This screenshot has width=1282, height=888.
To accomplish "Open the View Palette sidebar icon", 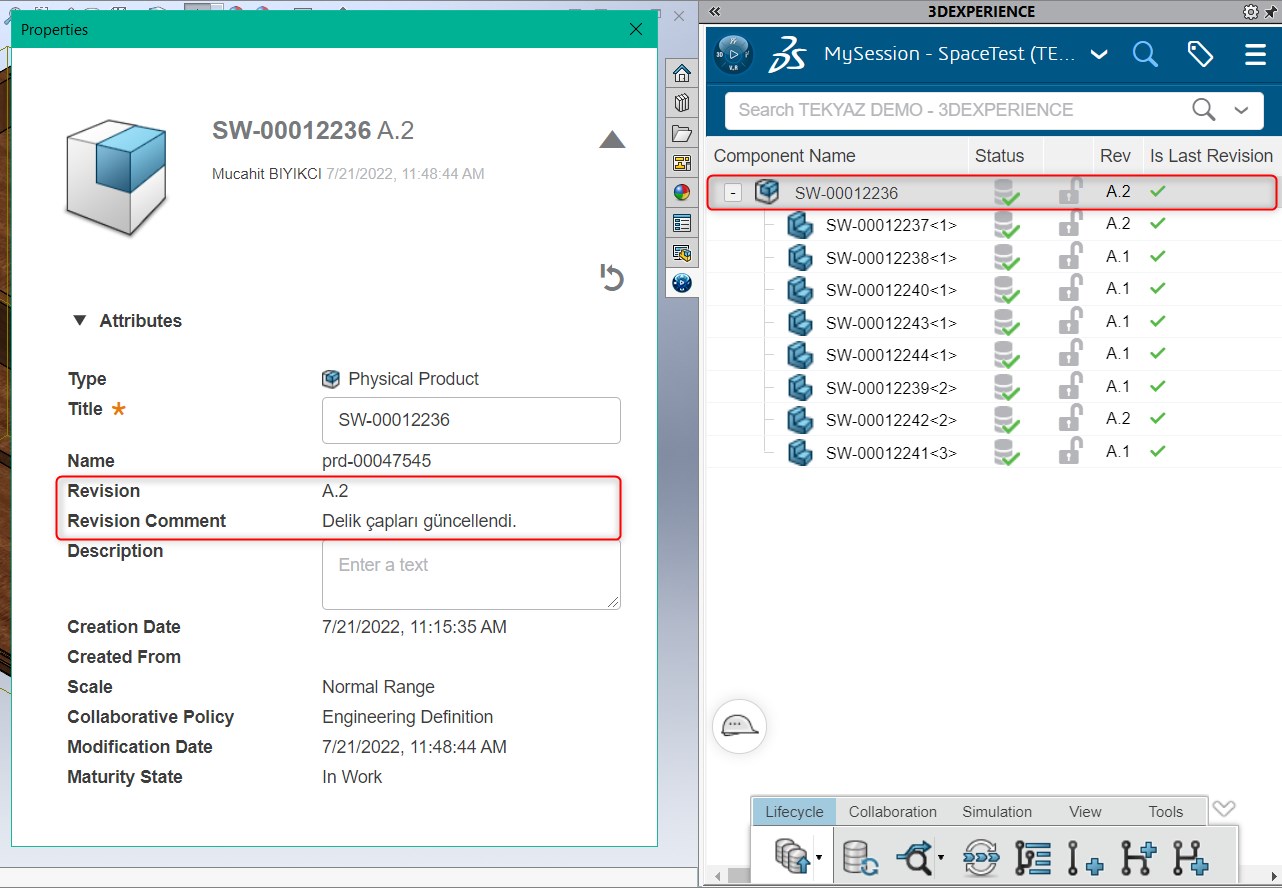I will point(682,163).
